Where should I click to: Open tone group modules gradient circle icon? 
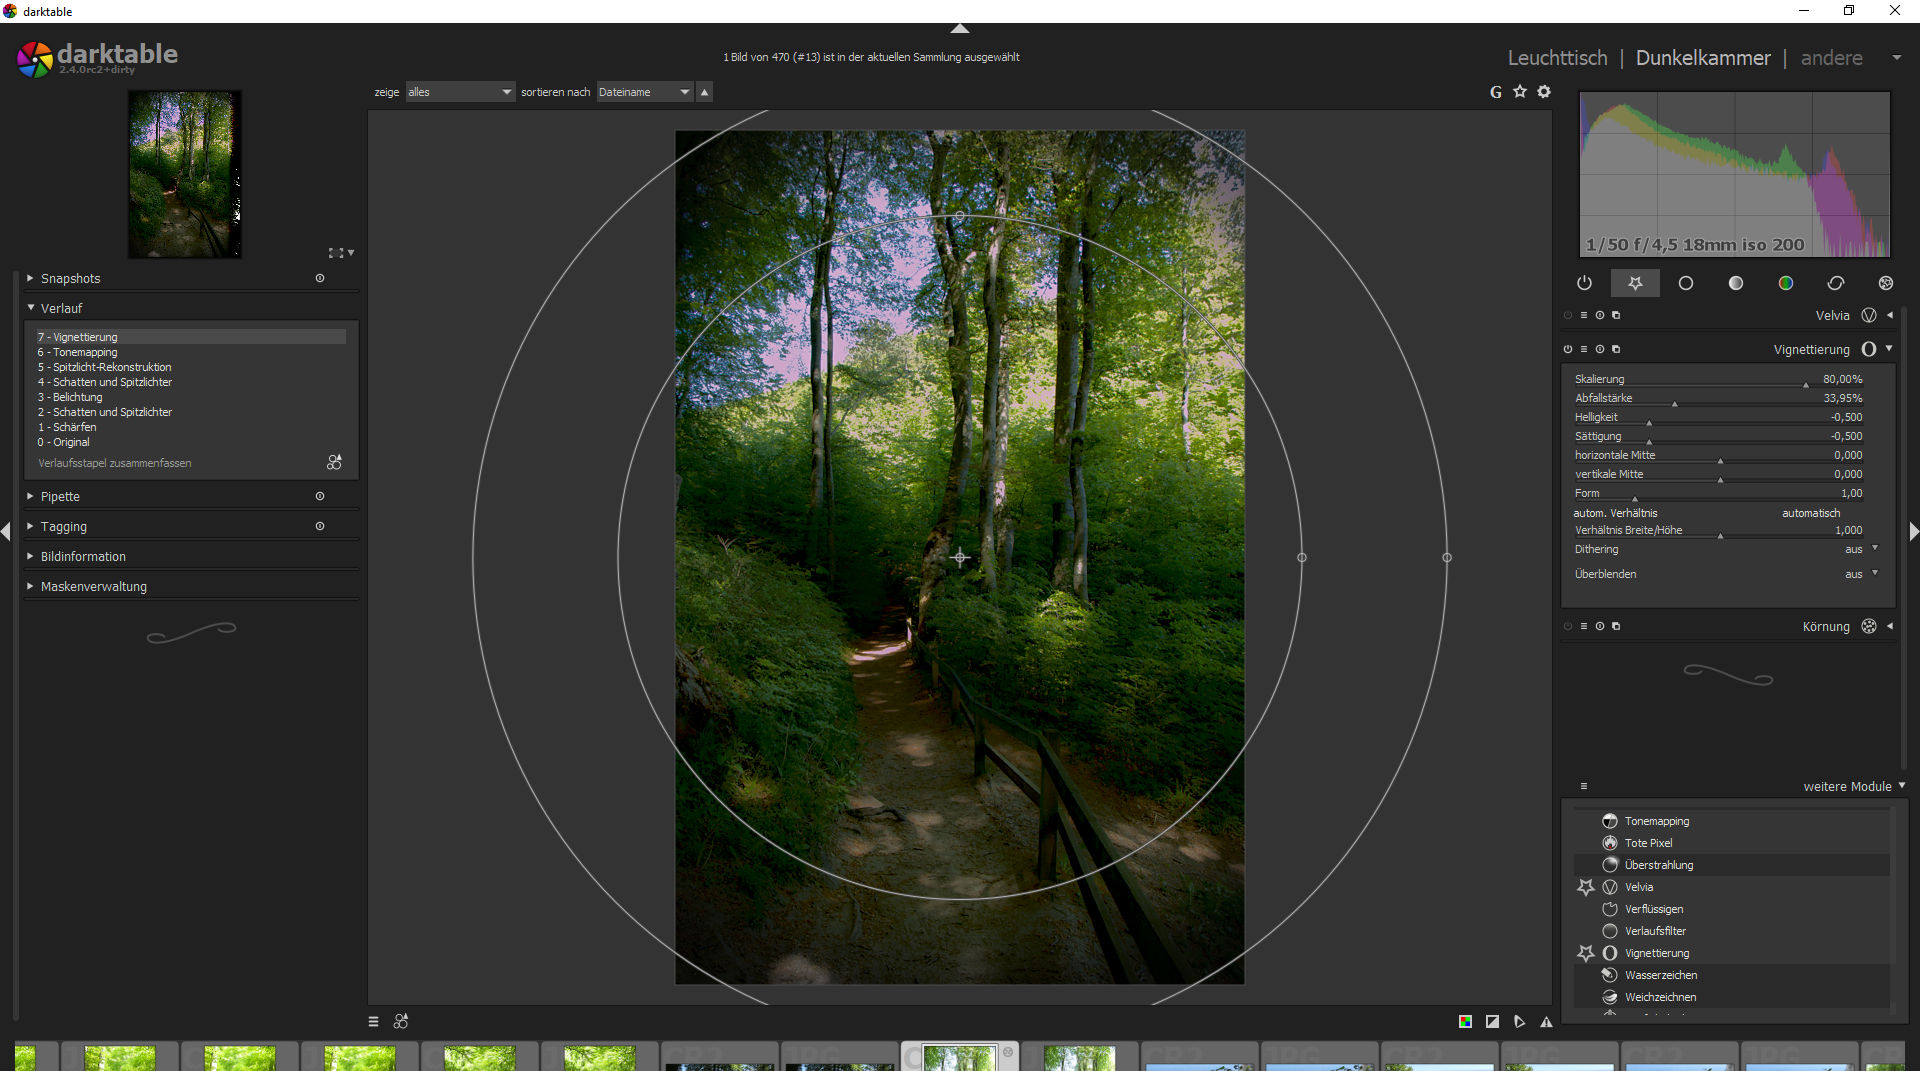tap(1736, 283)
